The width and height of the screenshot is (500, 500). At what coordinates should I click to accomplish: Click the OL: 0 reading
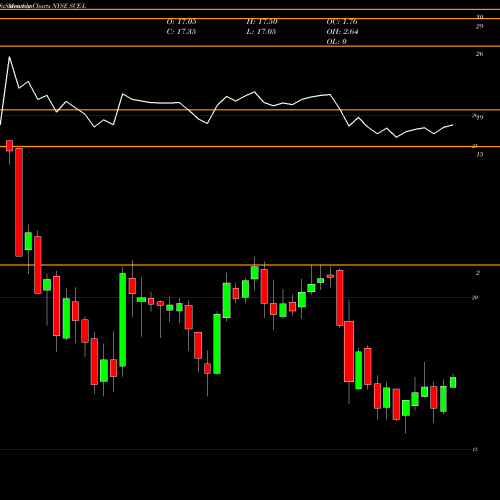click(337, 42)
